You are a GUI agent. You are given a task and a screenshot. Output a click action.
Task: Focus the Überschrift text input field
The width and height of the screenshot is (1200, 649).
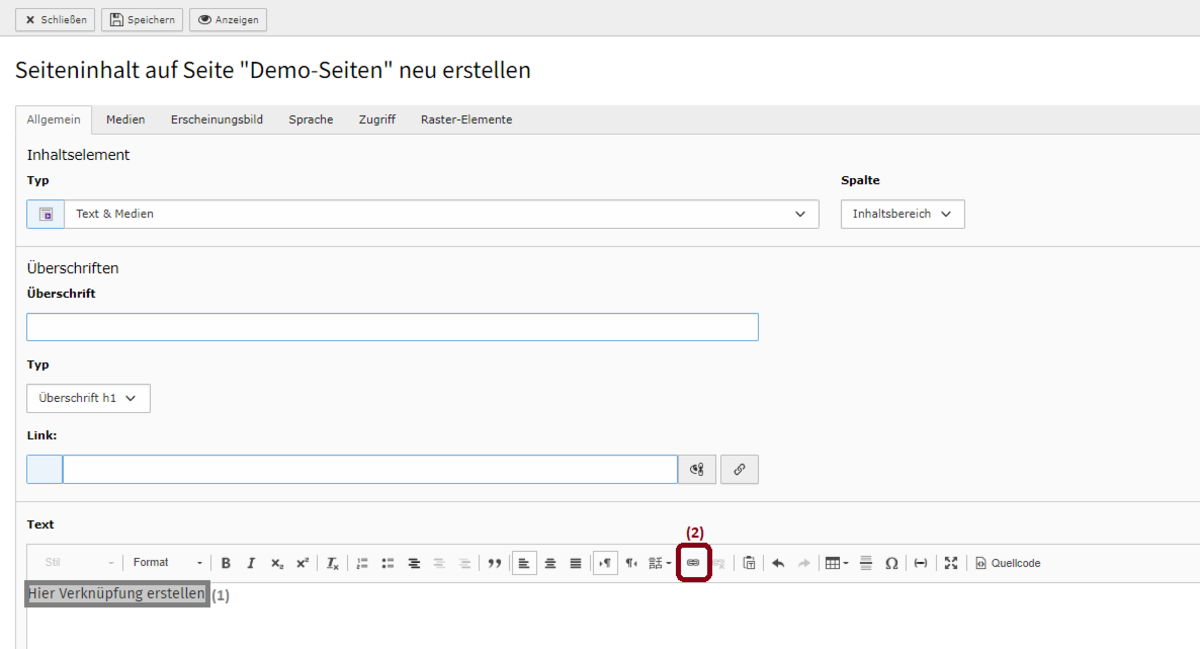click(x=392, y=327)
